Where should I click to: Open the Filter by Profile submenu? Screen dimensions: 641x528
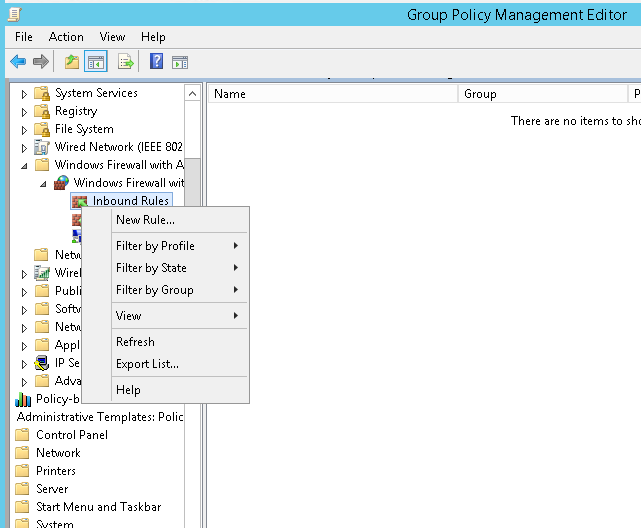tap(179, 246)
